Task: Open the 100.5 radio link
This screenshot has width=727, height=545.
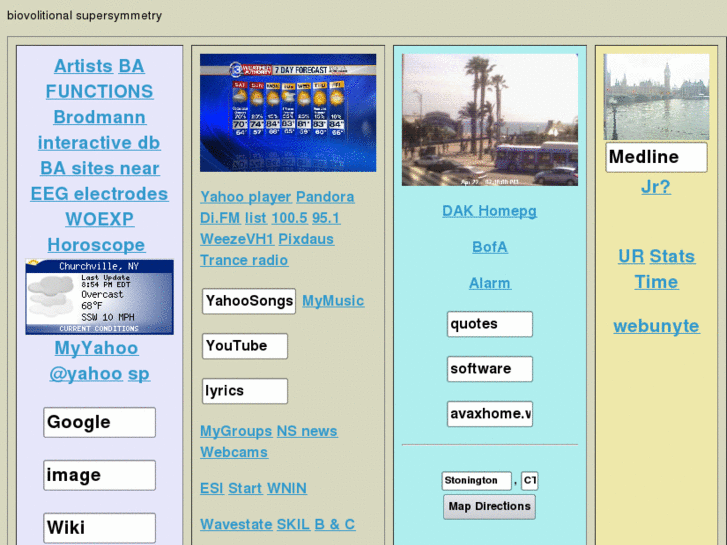Action: click(289, 218)
